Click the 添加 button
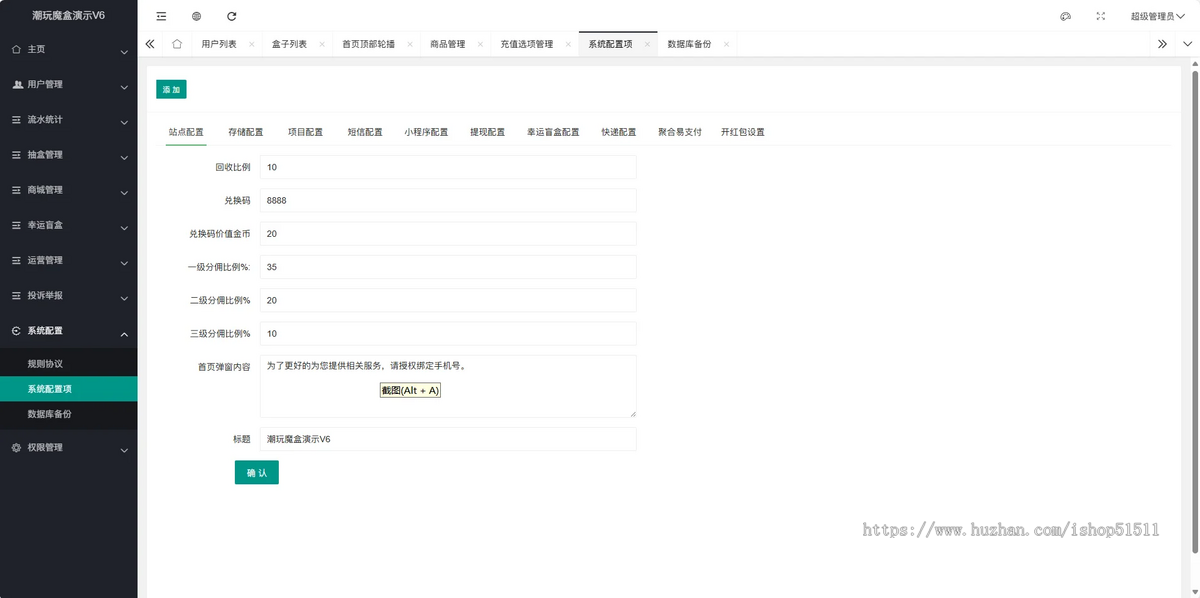Image resolution: width=1200 pixels, height=598 pixels. [171, 89]
